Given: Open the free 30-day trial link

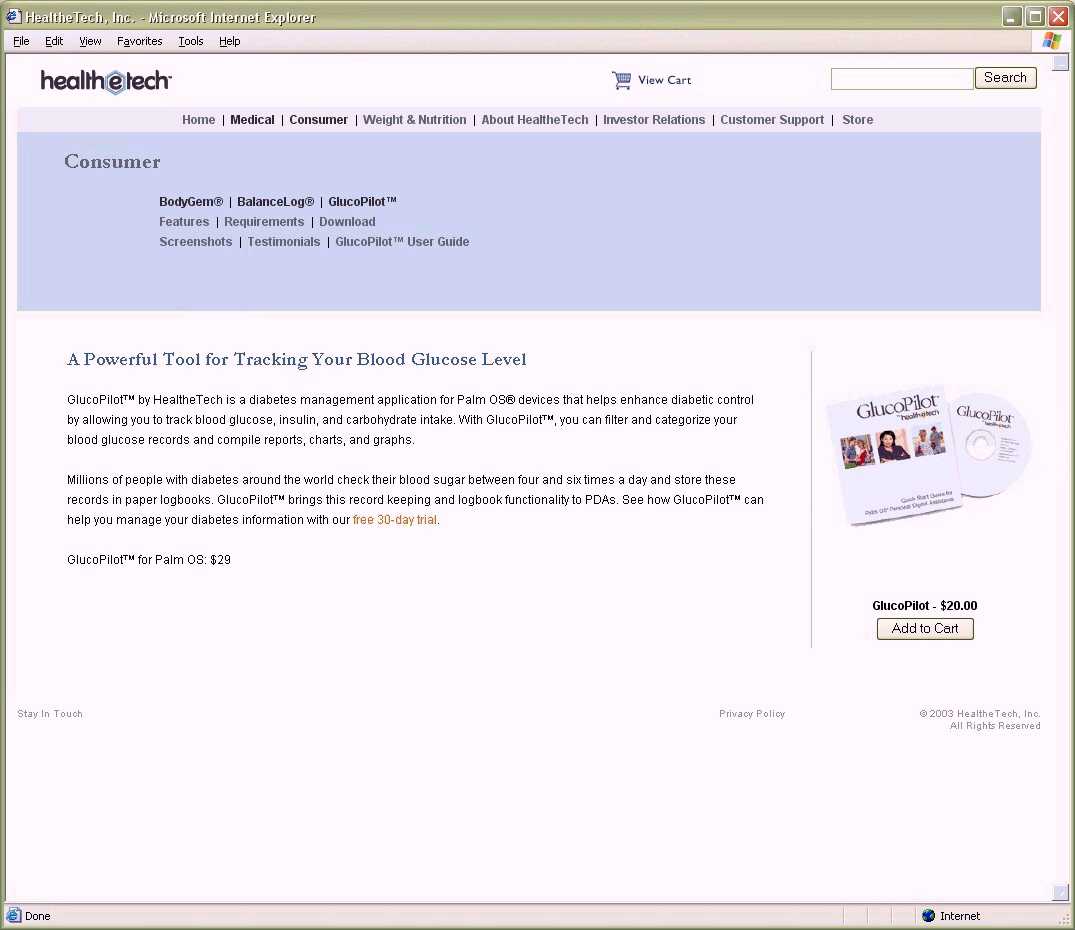Looking at the screenshot, I should click(x=395, y=520).
